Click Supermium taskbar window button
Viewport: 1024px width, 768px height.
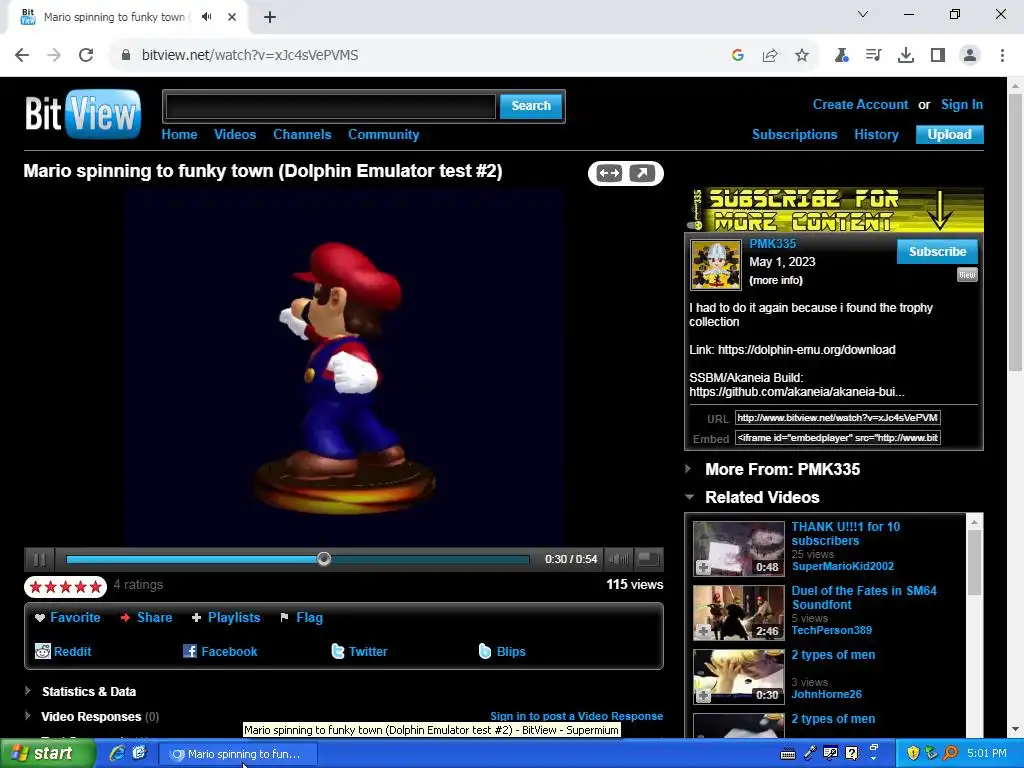tap(238, 754)
